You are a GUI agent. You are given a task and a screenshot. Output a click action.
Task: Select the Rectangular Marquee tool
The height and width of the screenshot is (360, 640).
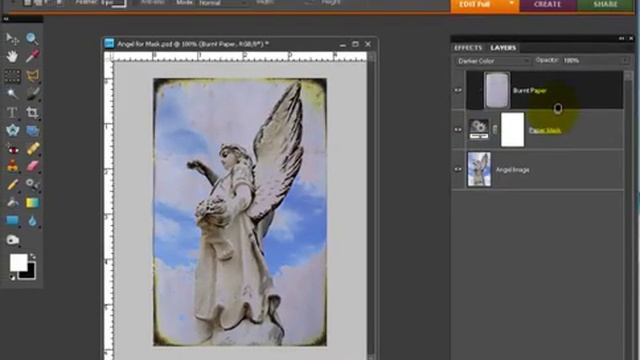tap(12, 76)
